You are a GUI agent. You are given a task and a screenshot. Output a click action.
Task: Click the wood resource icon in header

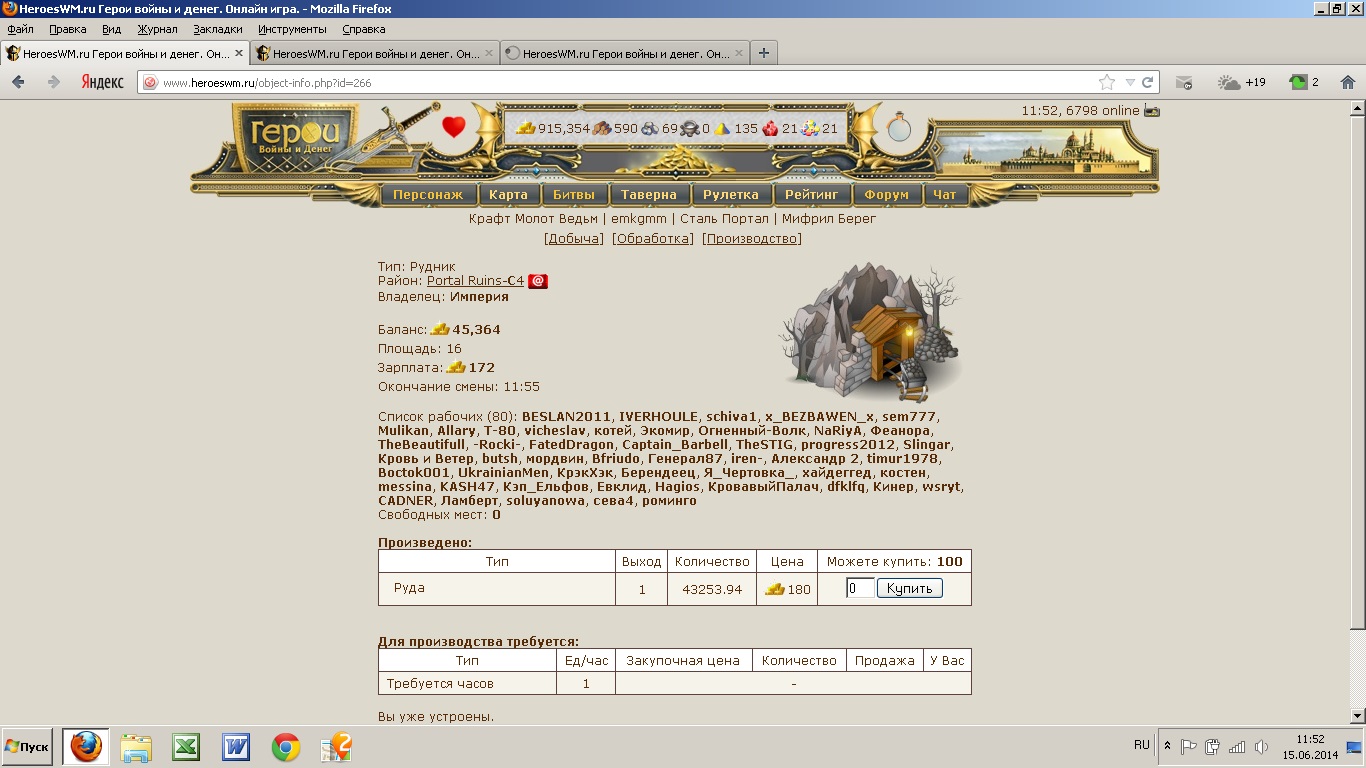[602, 128]
